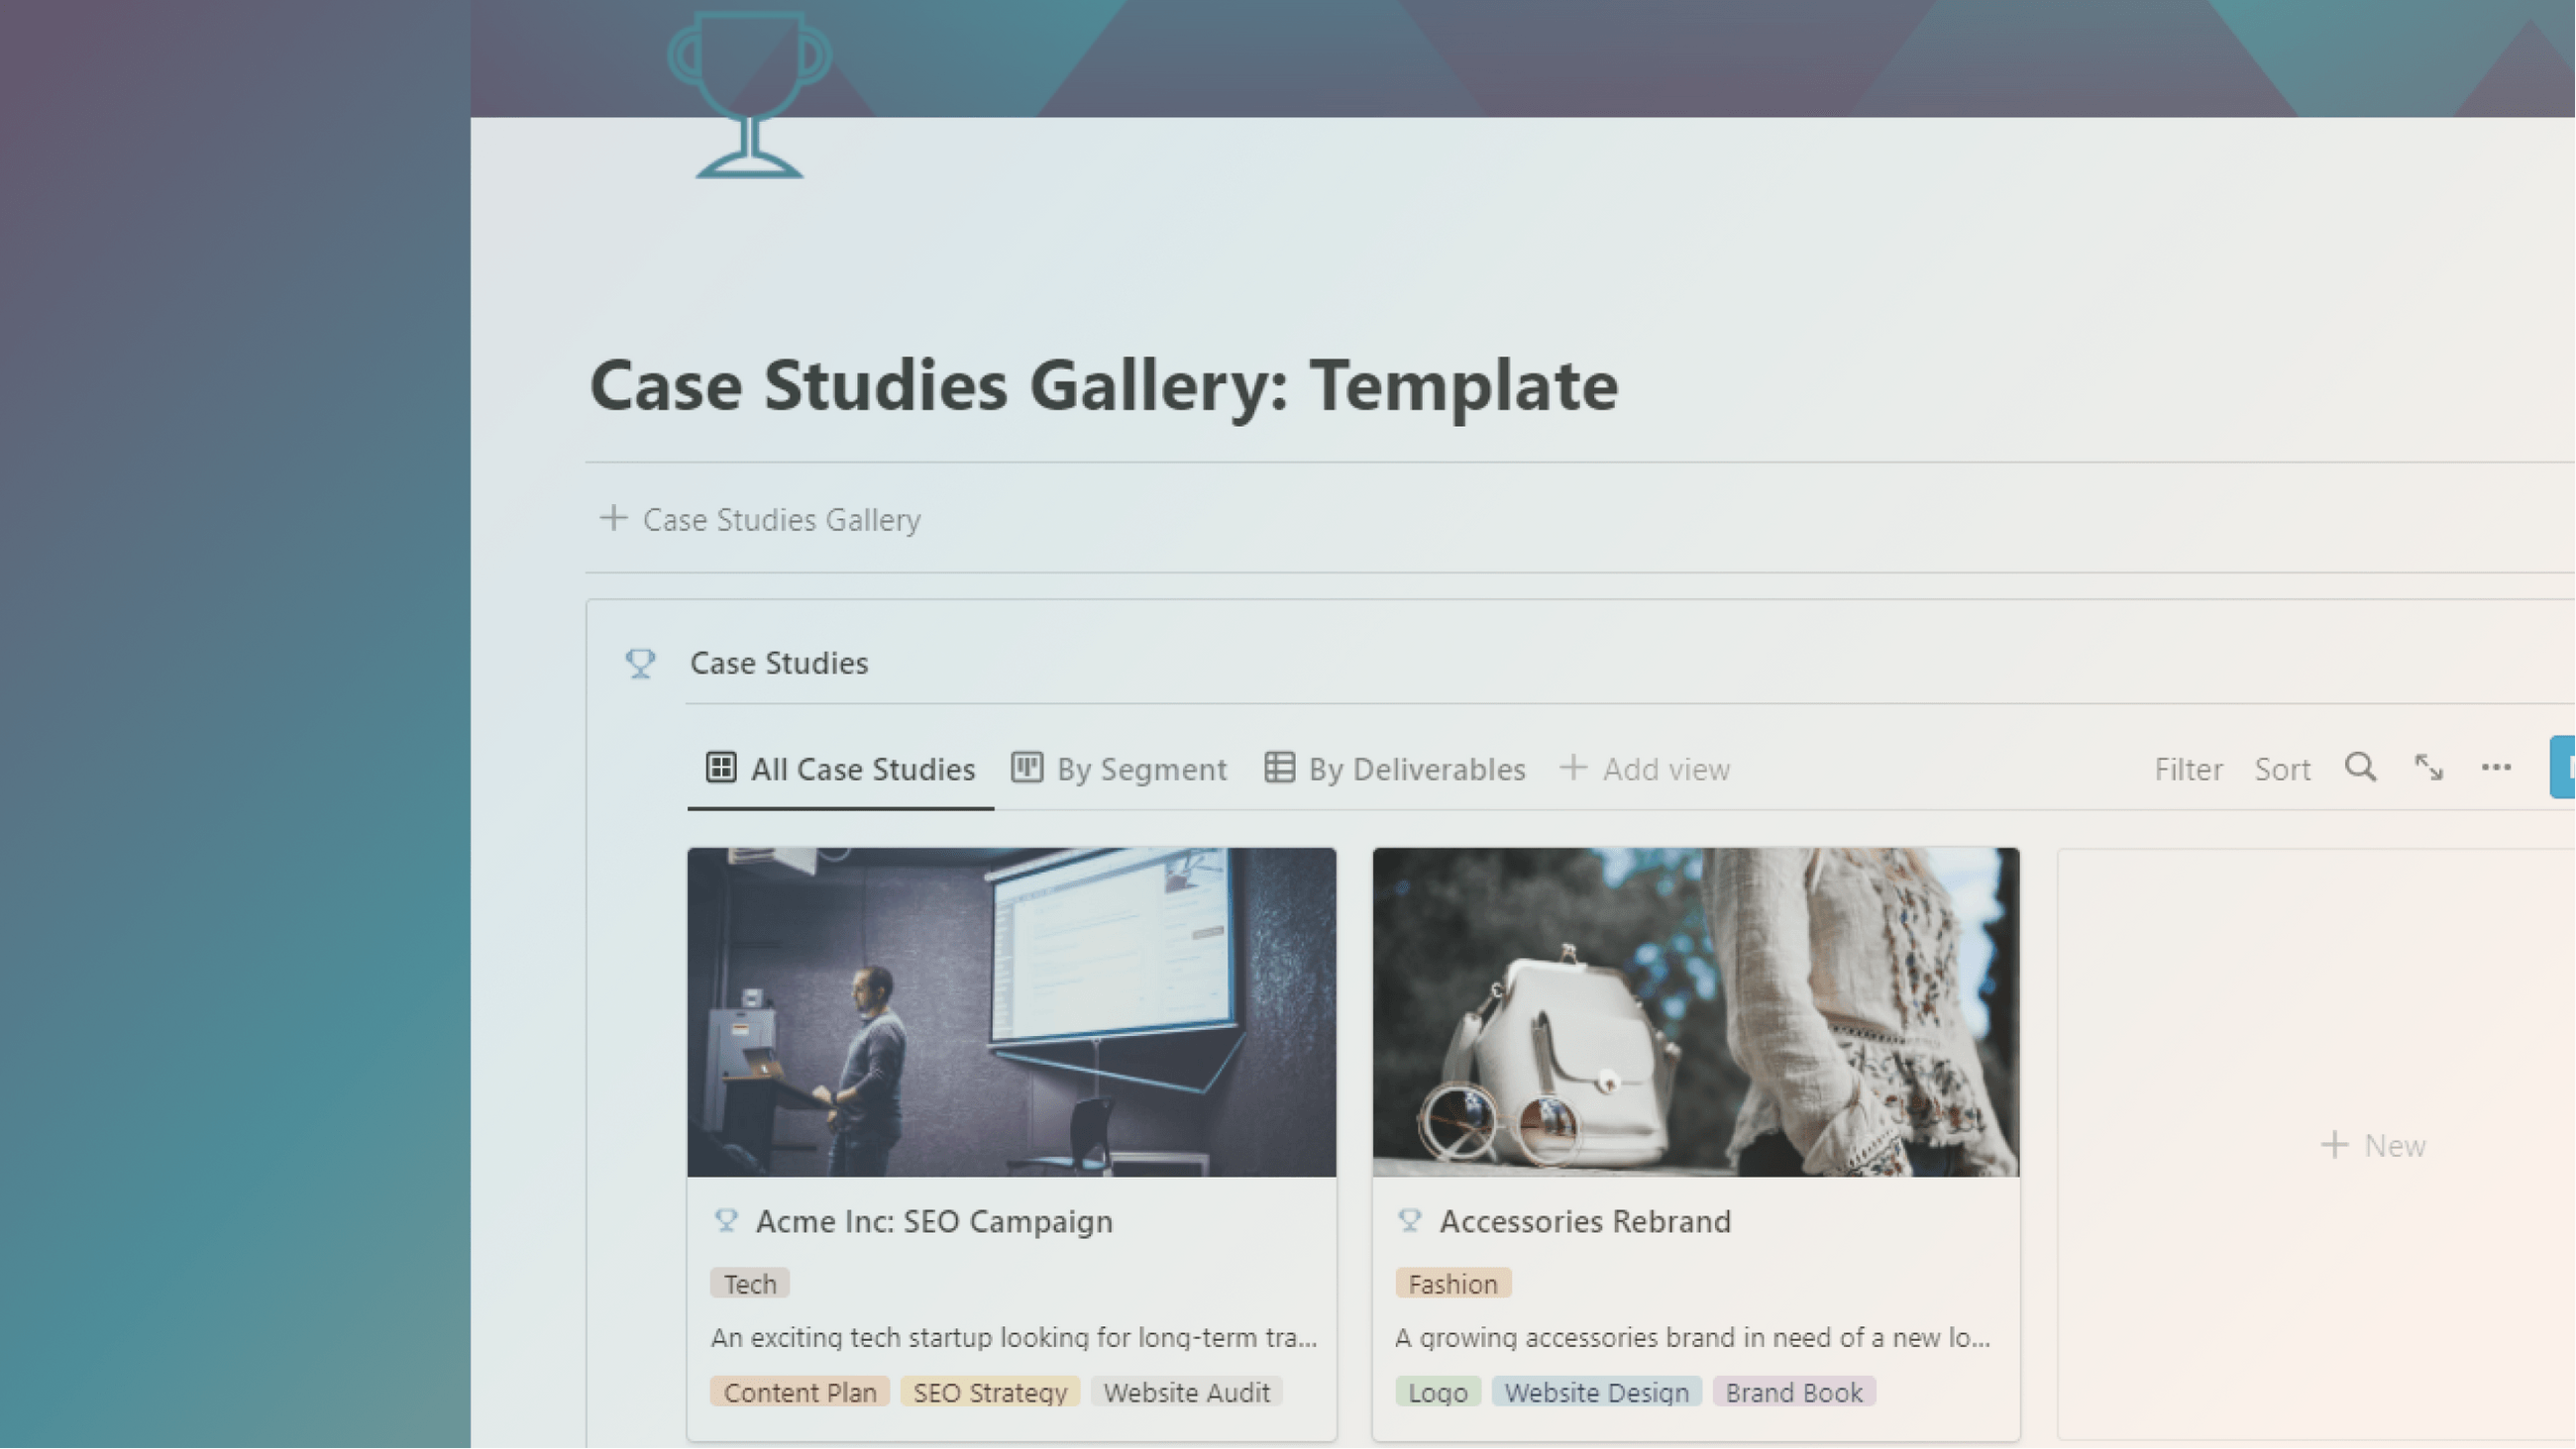Click the trophy icon on Accessories Rebrand card
Viewport: 2576px width, 1449px height.
click(x=1410, y=1221)
